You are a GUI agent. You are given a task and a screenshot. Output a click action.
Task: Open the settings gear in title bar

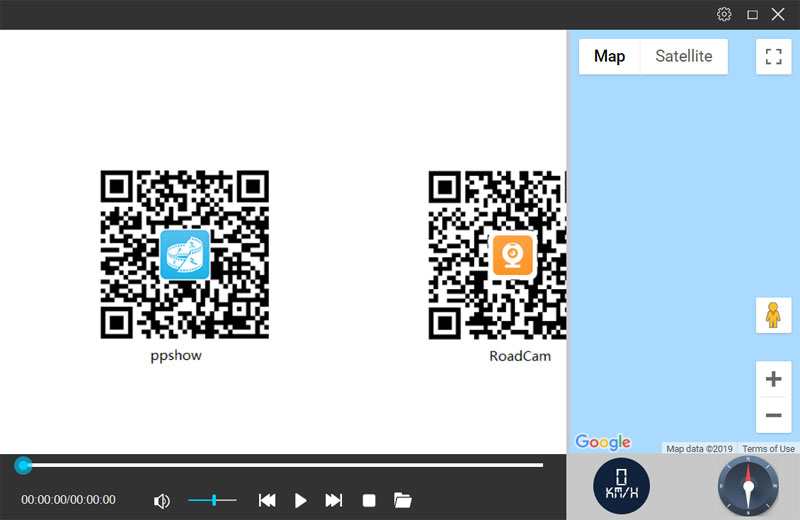(723, 14)
